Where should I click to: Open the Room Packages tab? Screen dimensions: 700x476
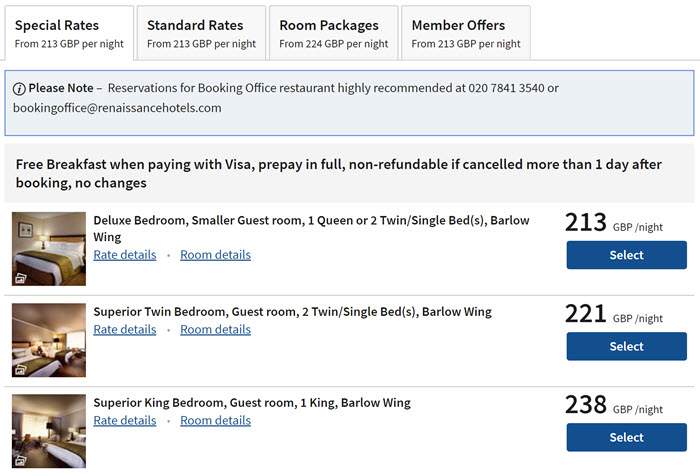pos(333,33)
